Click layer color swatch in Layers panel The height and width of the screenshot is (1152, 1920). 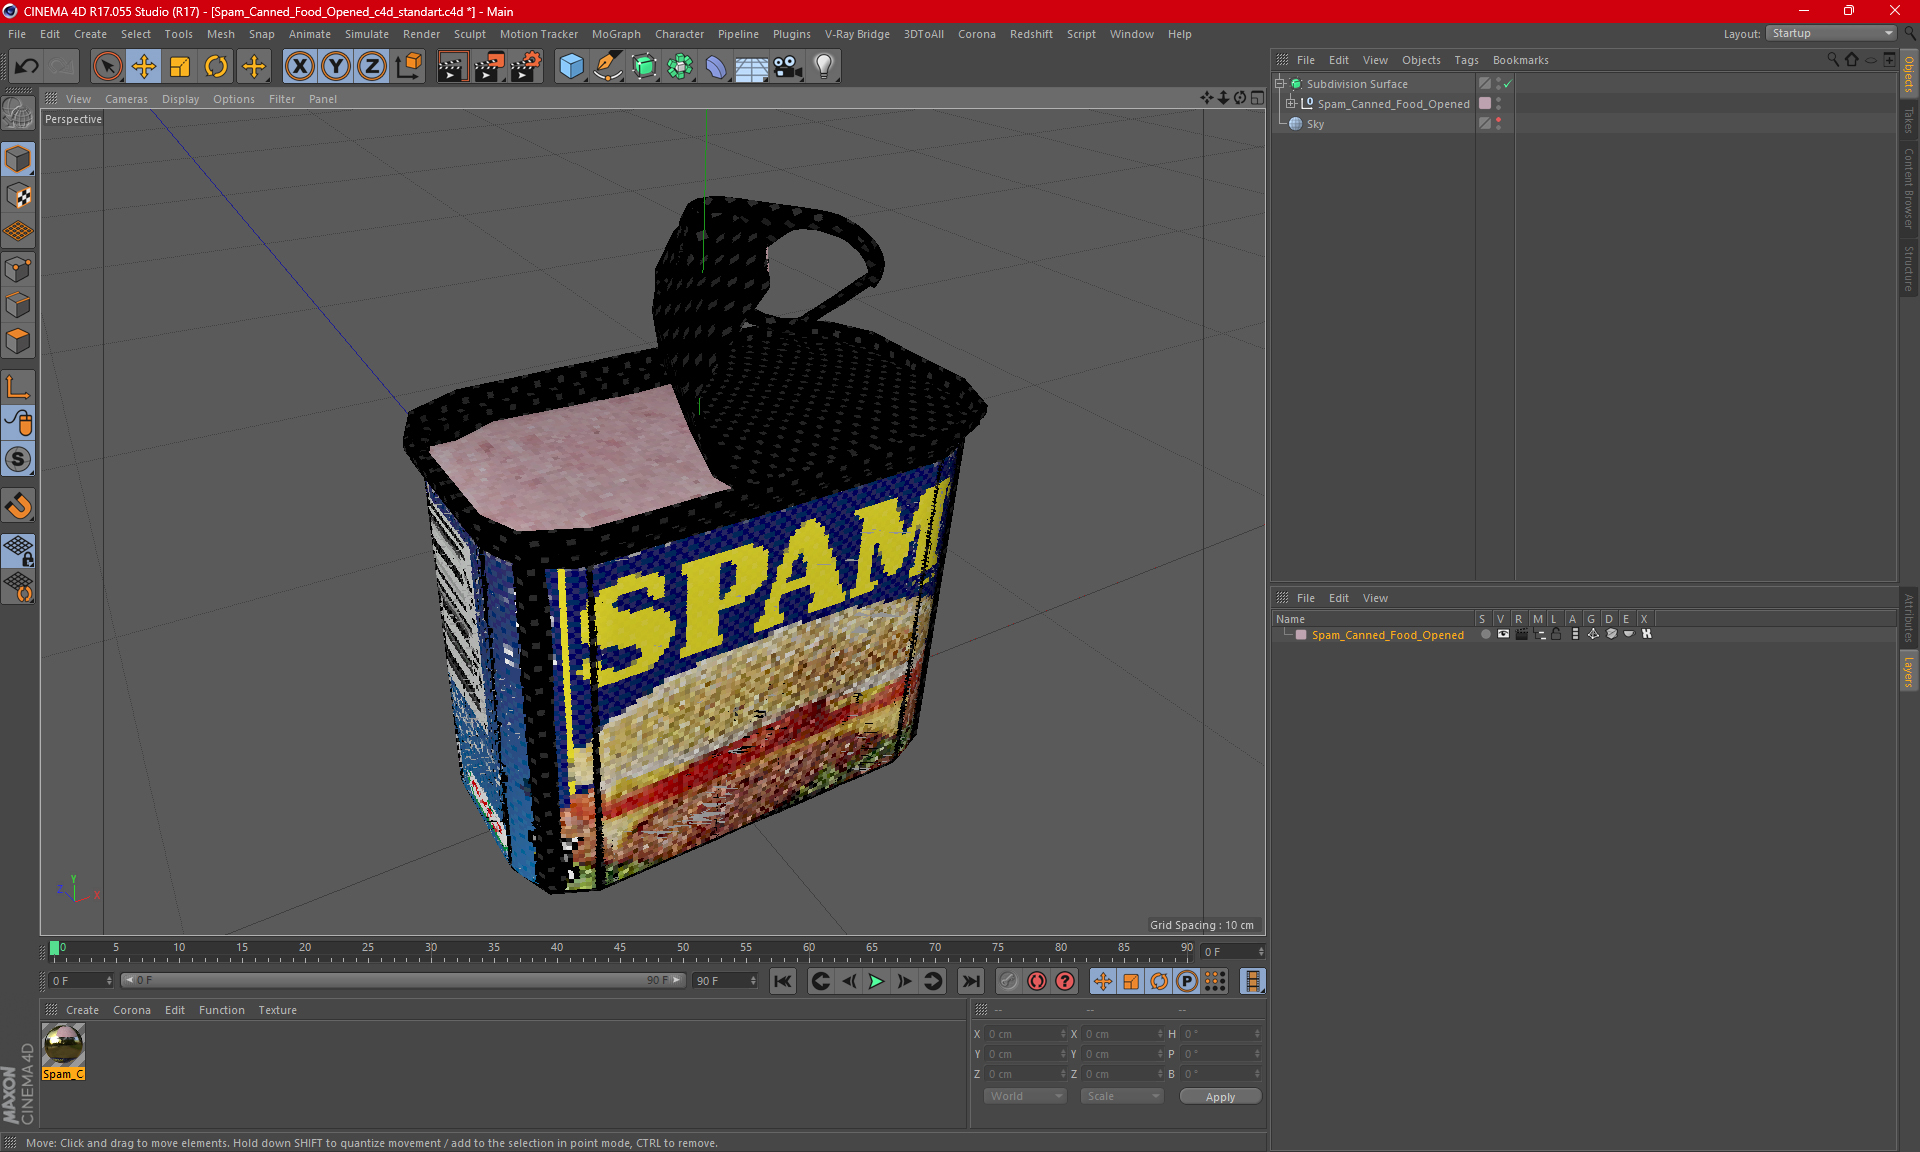[1301, 635]
